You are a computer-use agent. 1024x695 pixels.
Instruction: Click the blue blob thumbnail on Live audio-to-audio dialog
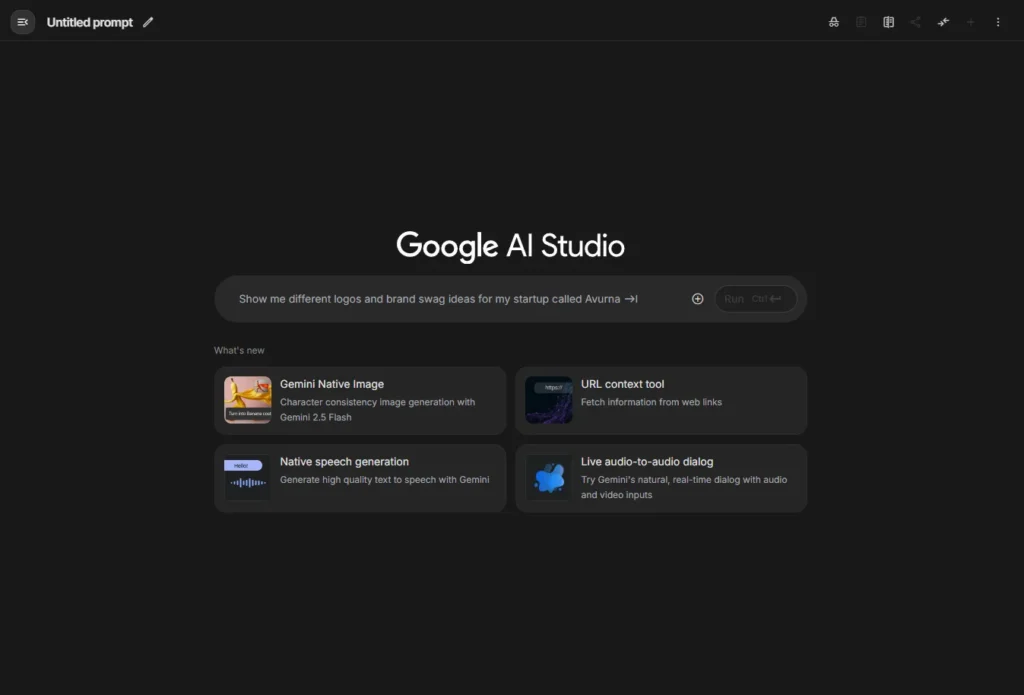tap(549, 477)
